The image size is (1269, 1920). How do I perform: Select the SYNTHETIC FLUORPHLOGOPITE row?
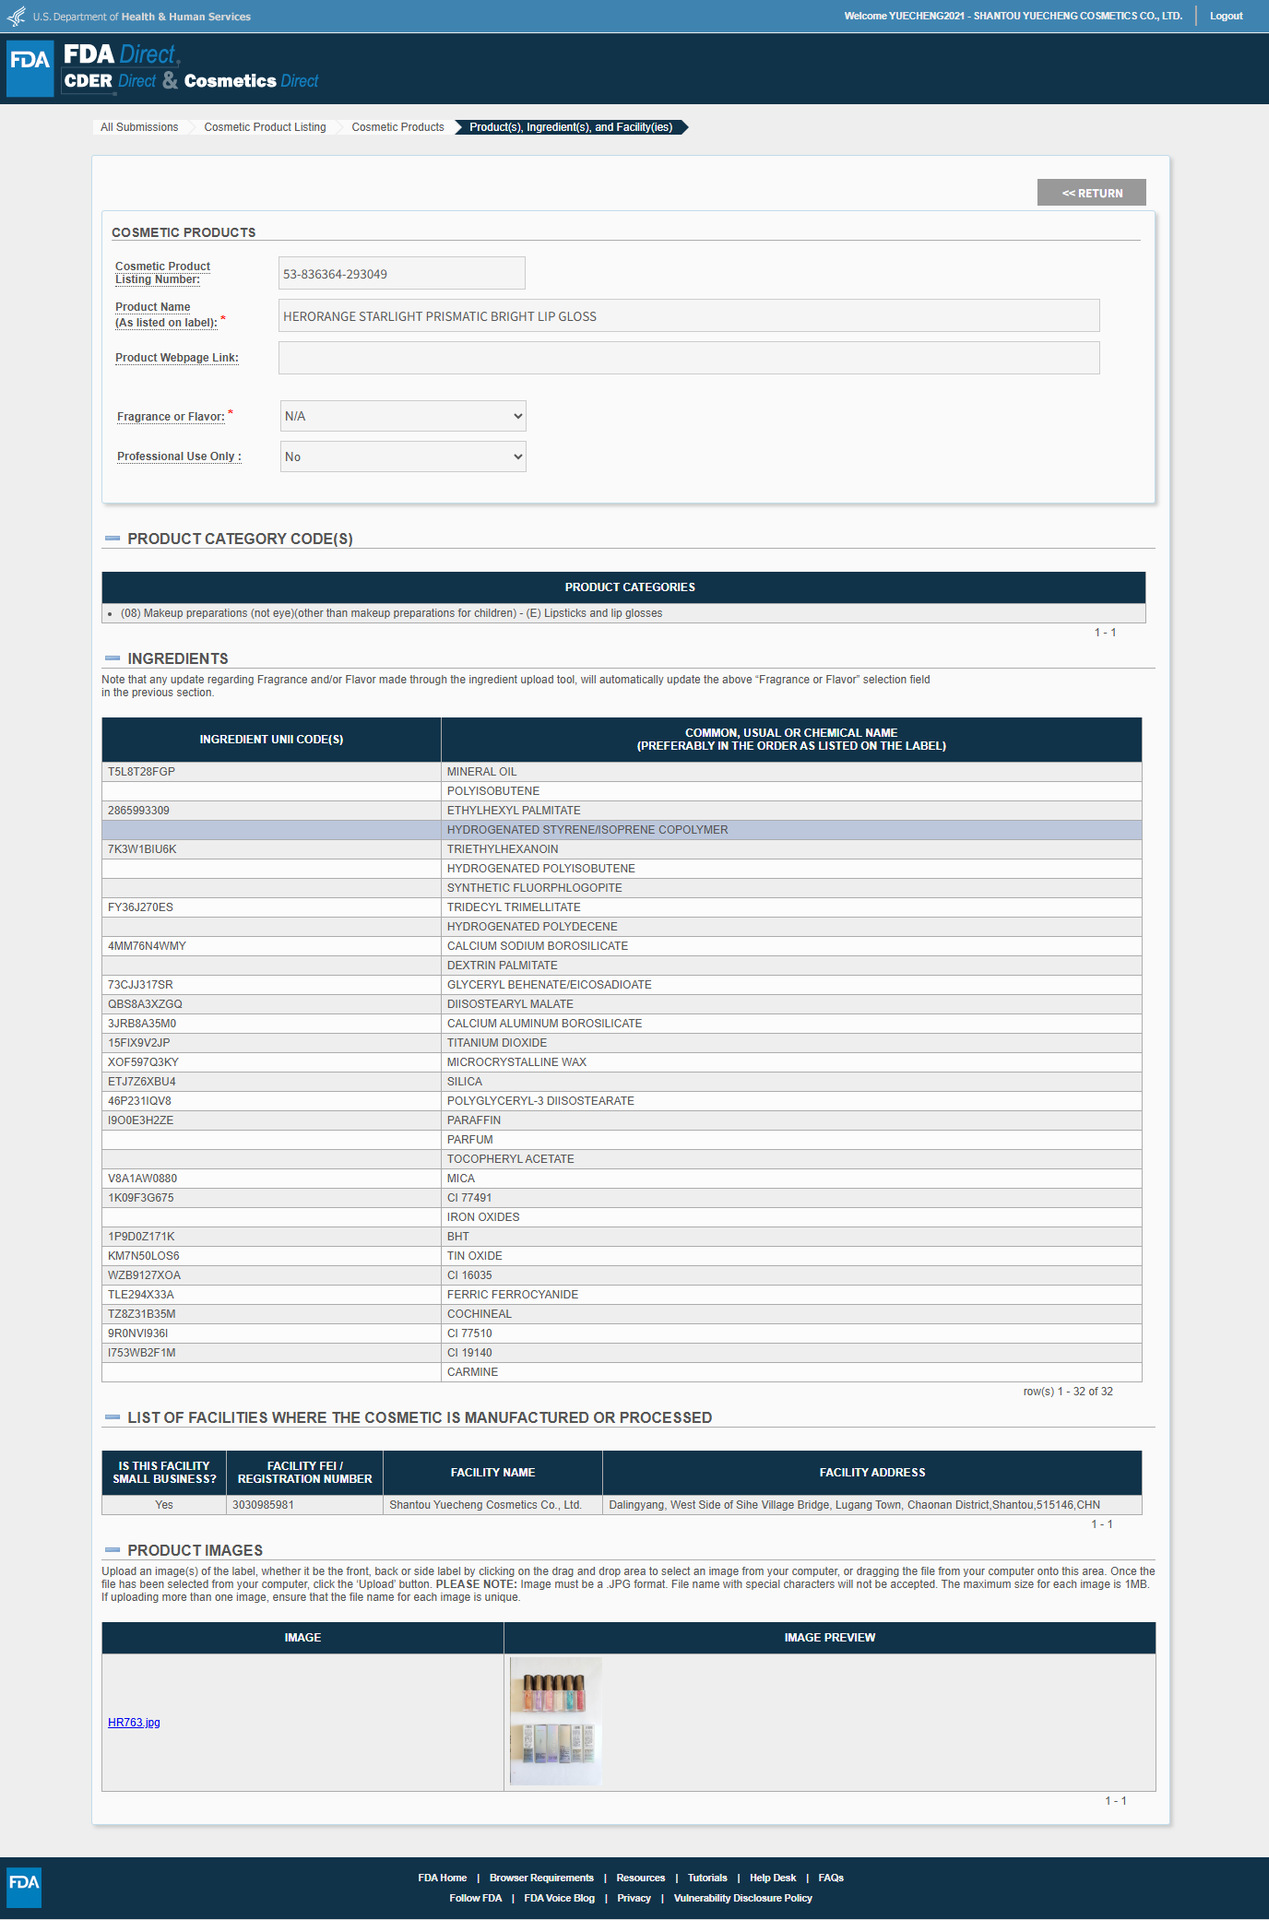621,888
